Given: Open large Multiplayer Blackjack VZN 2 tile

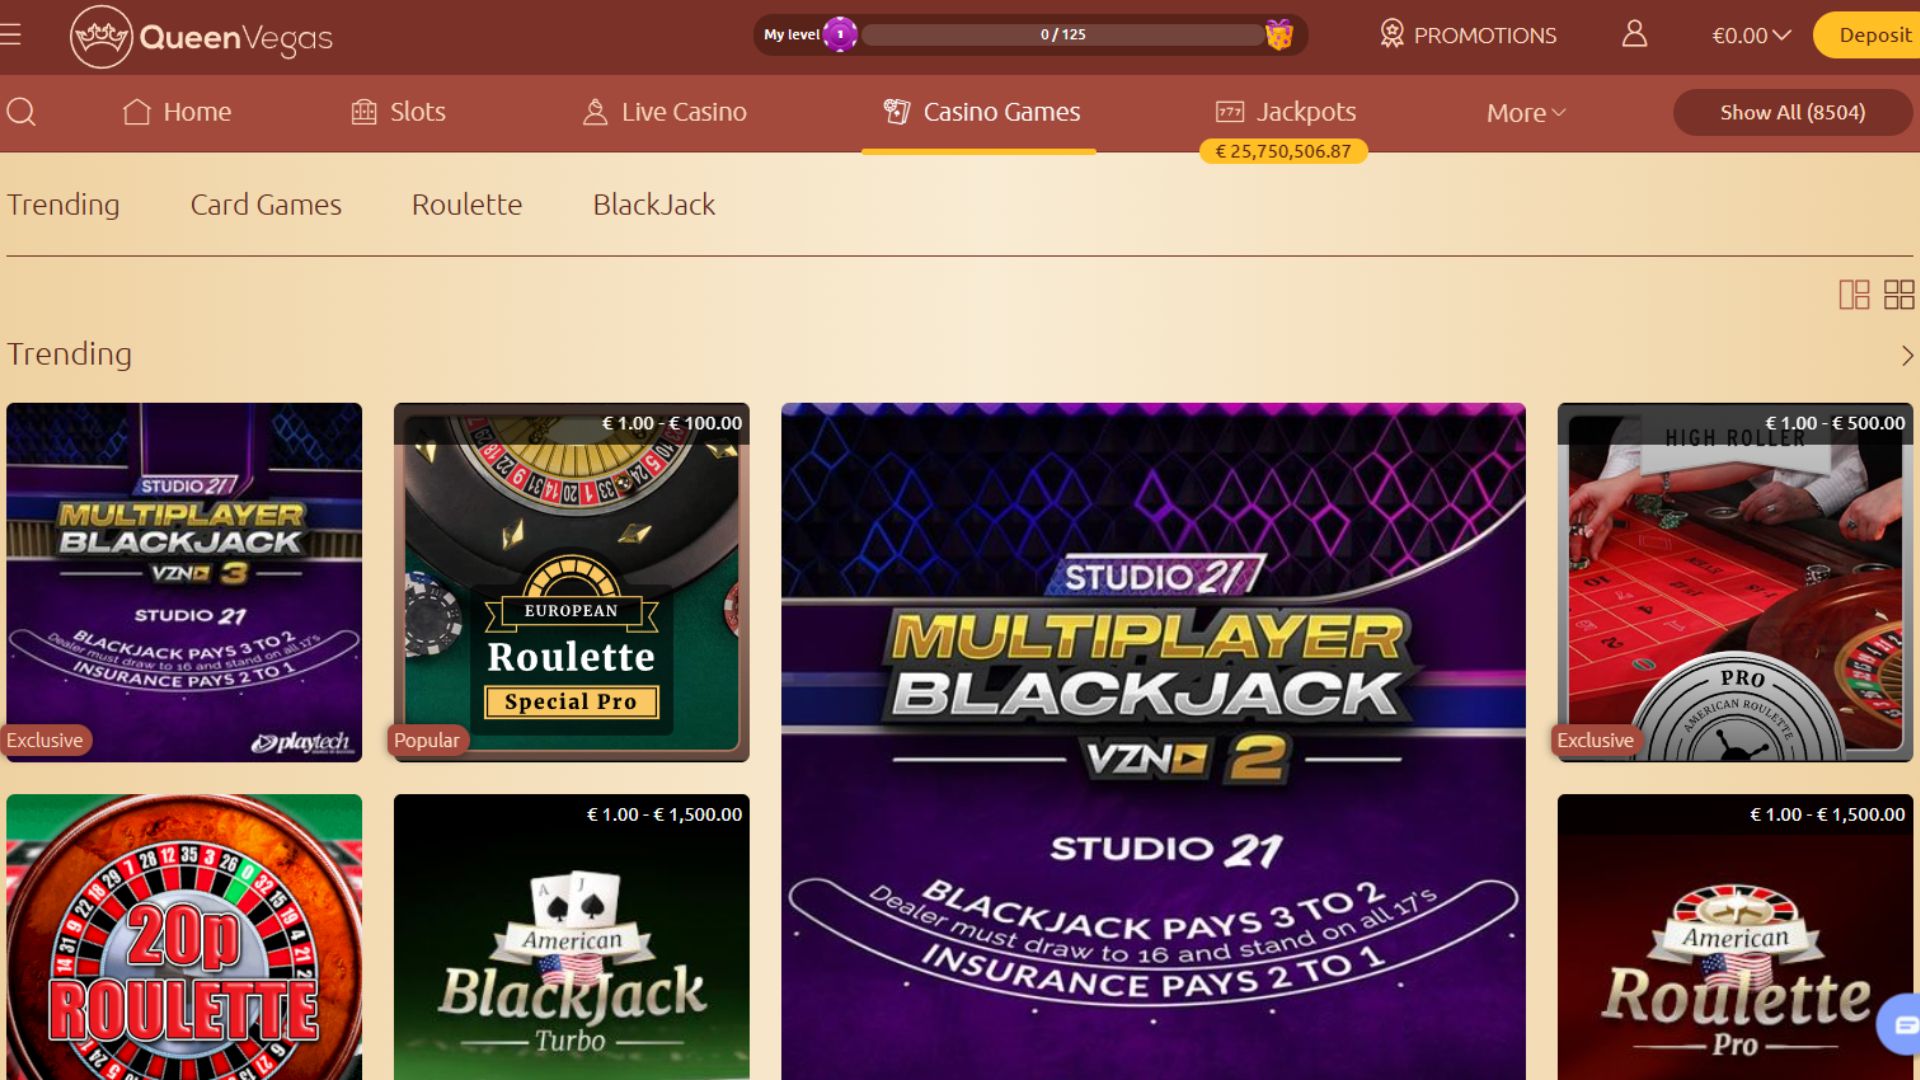Looking at the screenshot, I should click(x=1153, y=741).
